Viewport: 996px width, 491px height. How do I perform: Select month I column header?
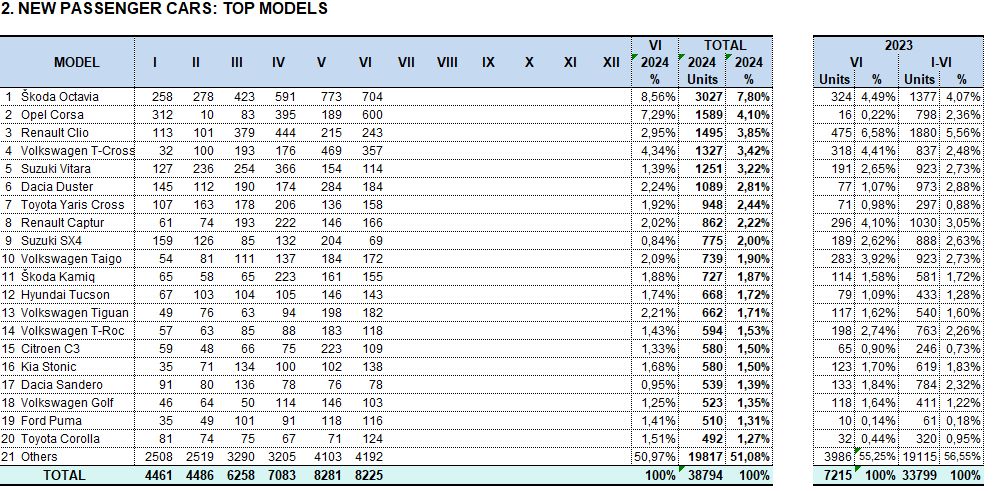click(x=155, y=62)
